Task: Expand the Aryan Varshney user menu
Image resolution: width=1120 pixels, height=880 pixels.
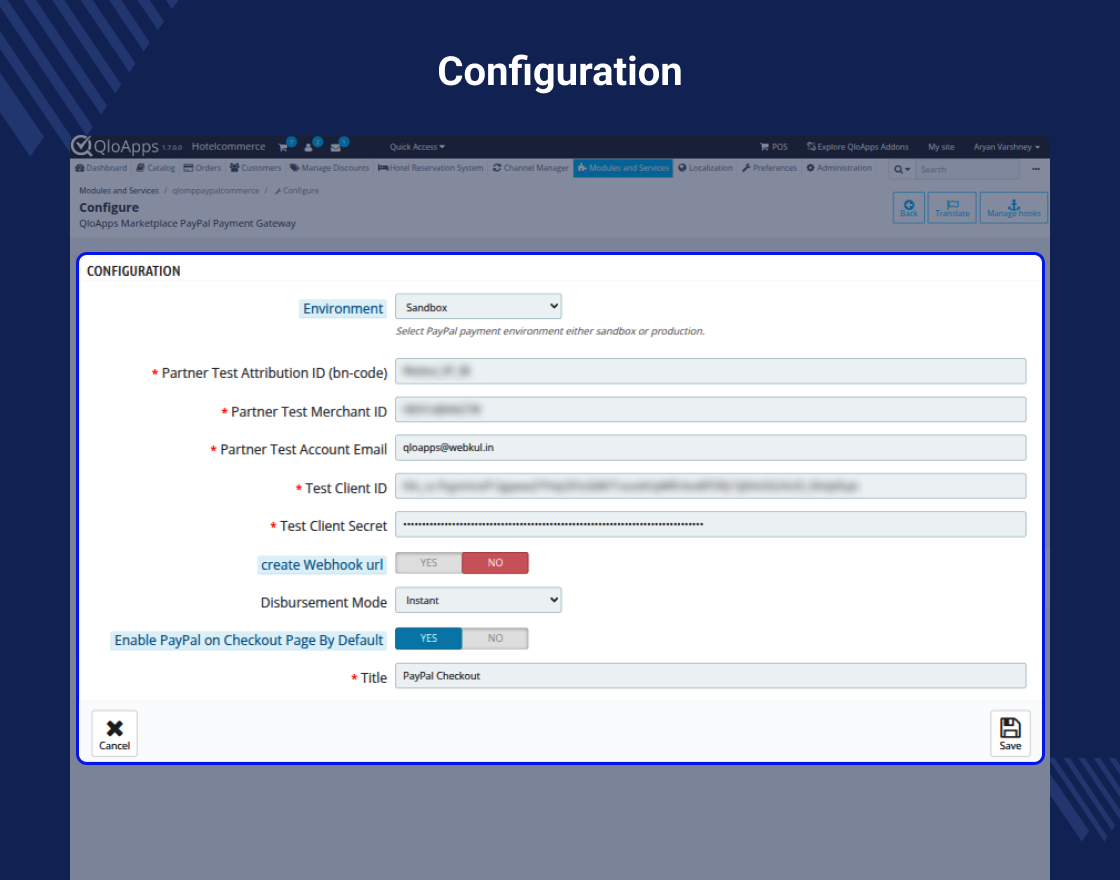Action: 1006,147
